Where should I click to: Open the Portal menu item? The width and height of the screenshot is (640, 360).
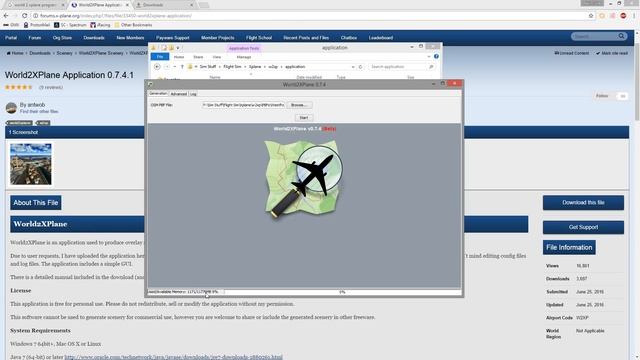[11, 38]
